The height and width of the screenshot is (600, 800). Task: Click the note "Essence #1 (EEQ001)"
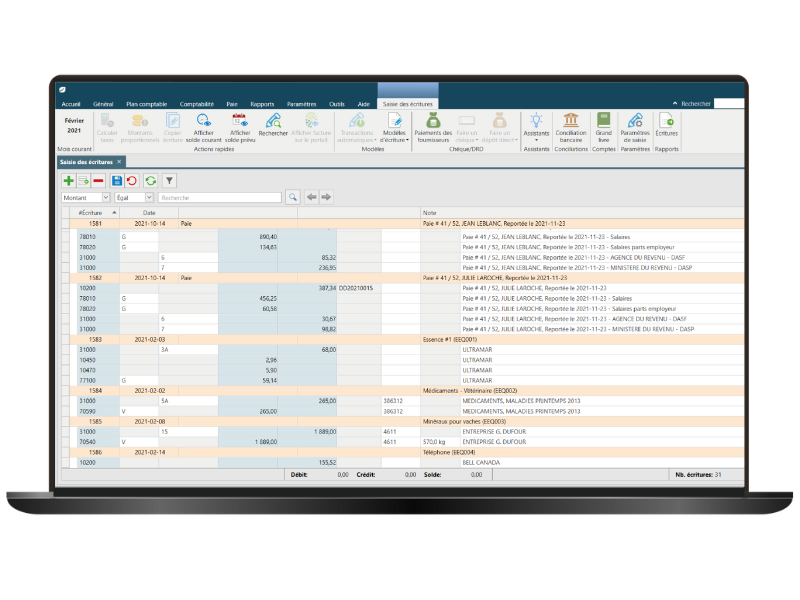tap(449, 339)
